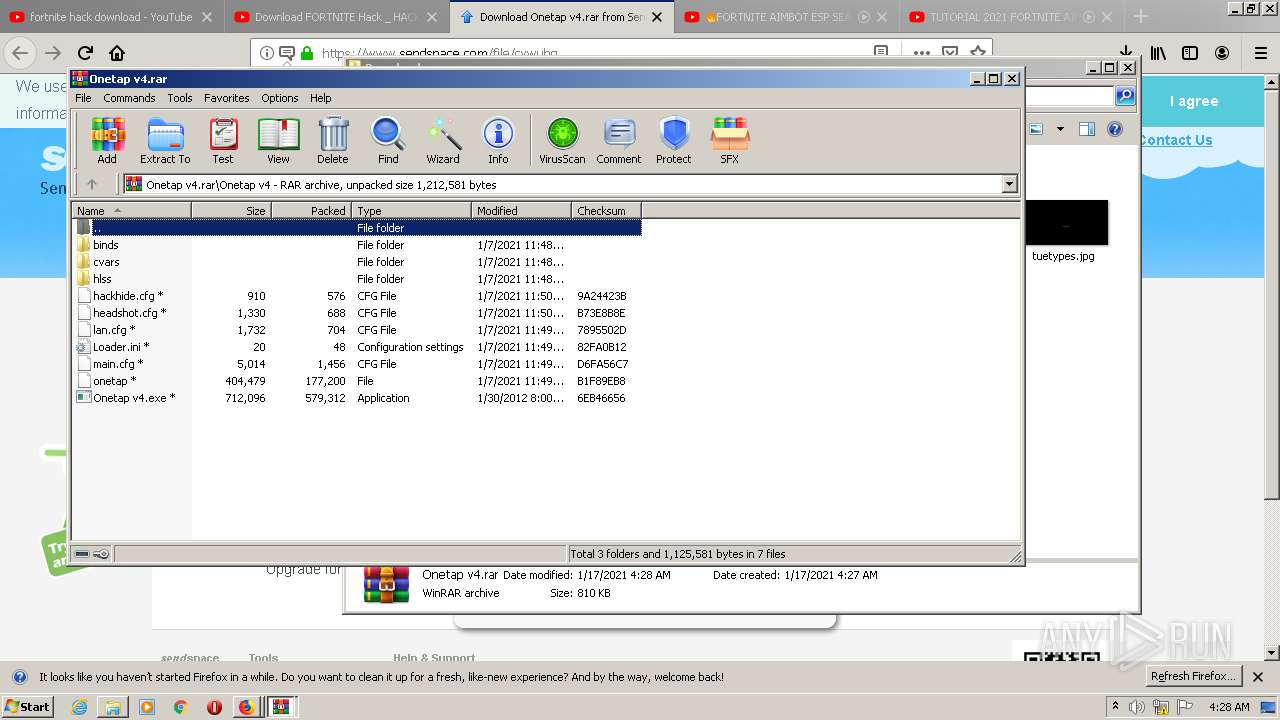
Task: Click the Explorer help question icon
Action: tap(1115, 129)
